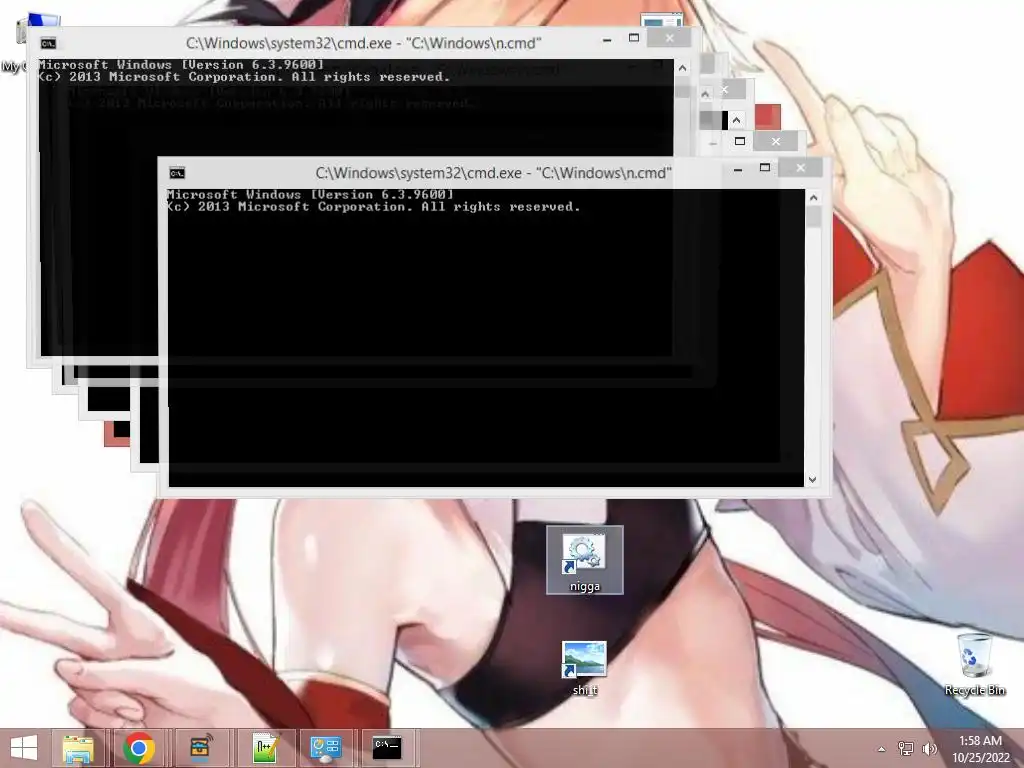Viewport: 1024px width, 768px height.
Task: Click the Microsoft copyright line in the back cmd window
Action: pyautogui.click(x=245, y=77)
